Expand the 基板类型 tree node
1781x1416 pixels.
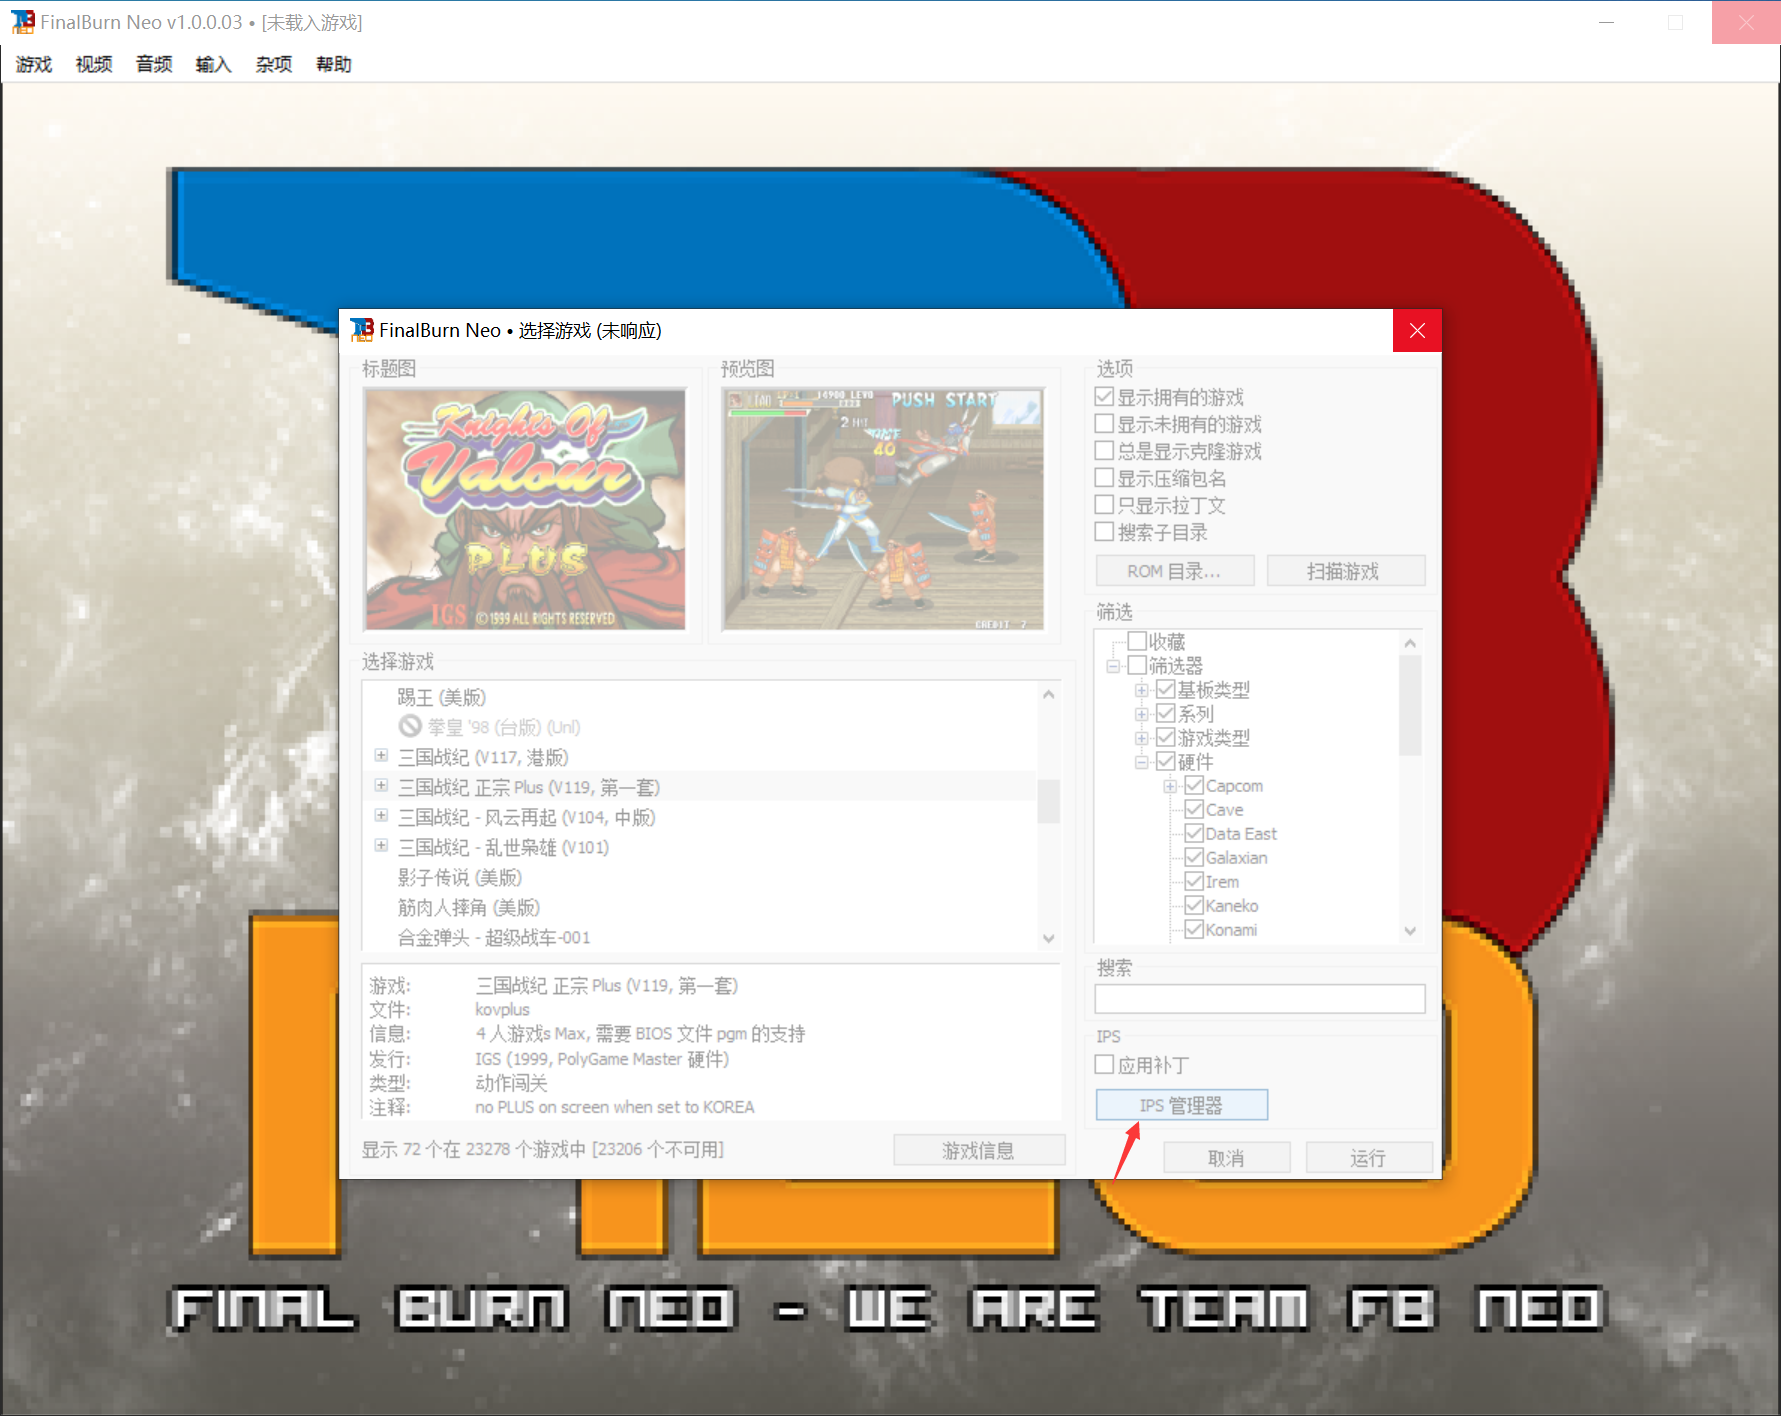(1141, 690)
